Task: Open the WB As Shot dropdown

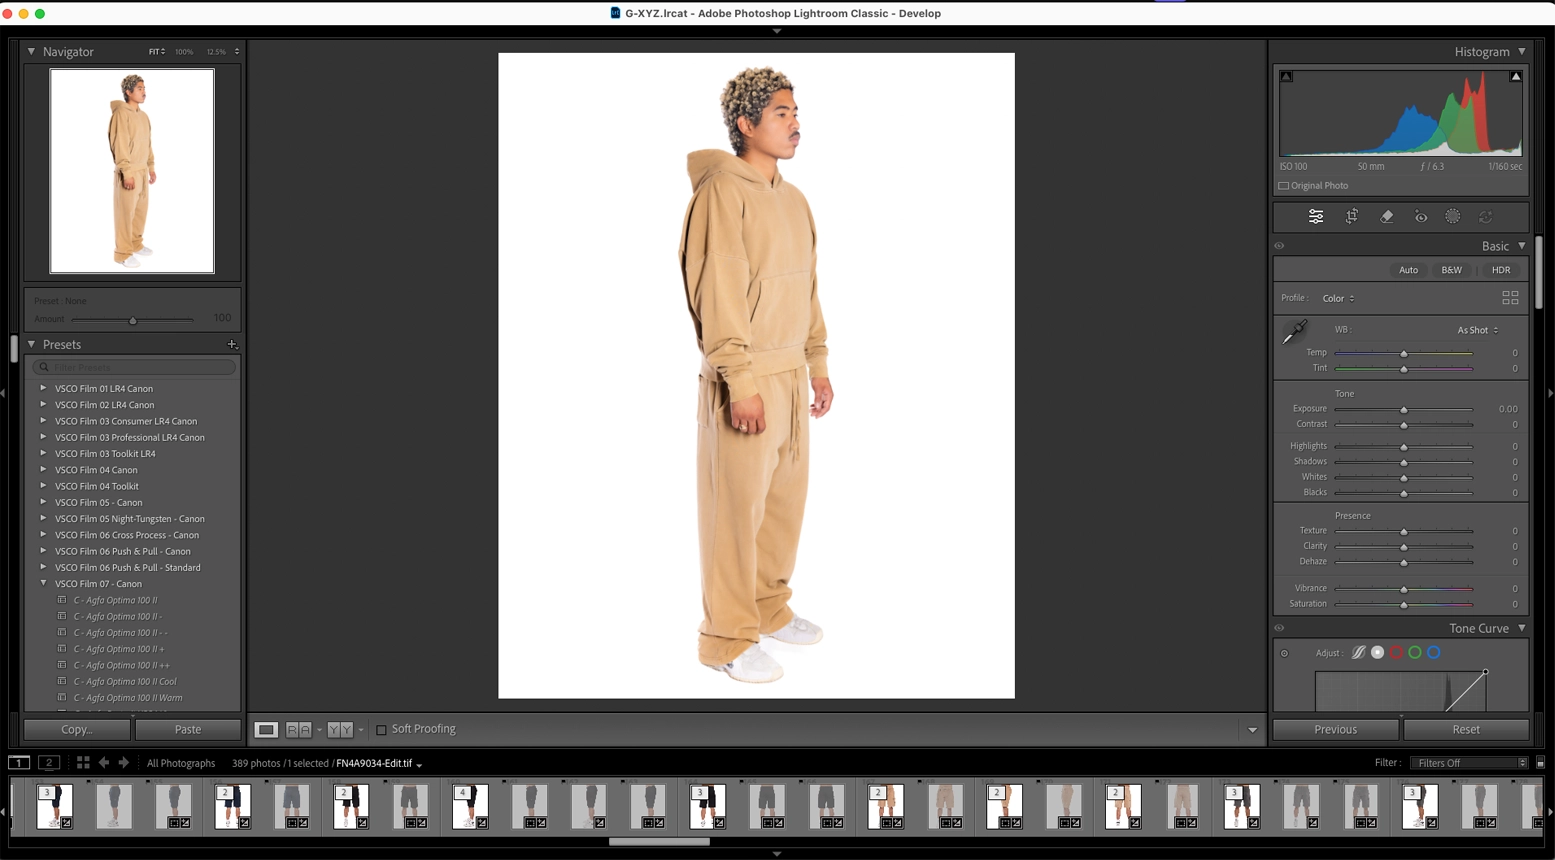Action: 1477,330
